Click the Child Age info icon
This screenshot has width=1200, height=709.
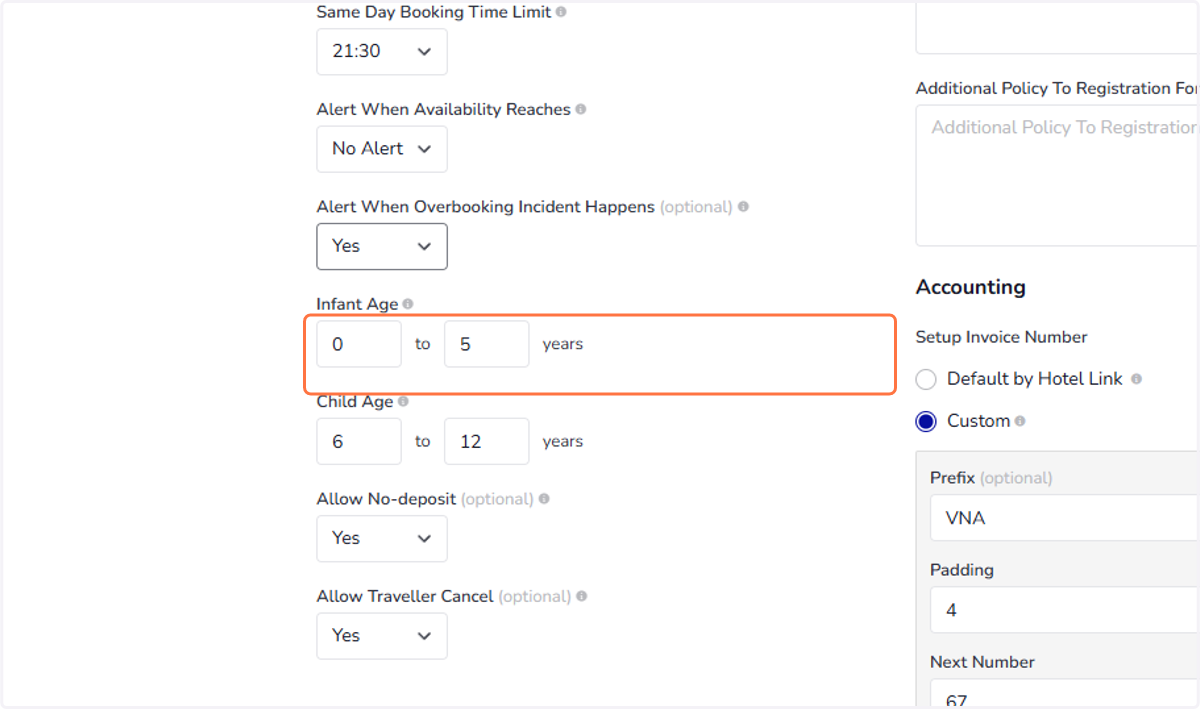pyautogui.click(x=403, y=401)
